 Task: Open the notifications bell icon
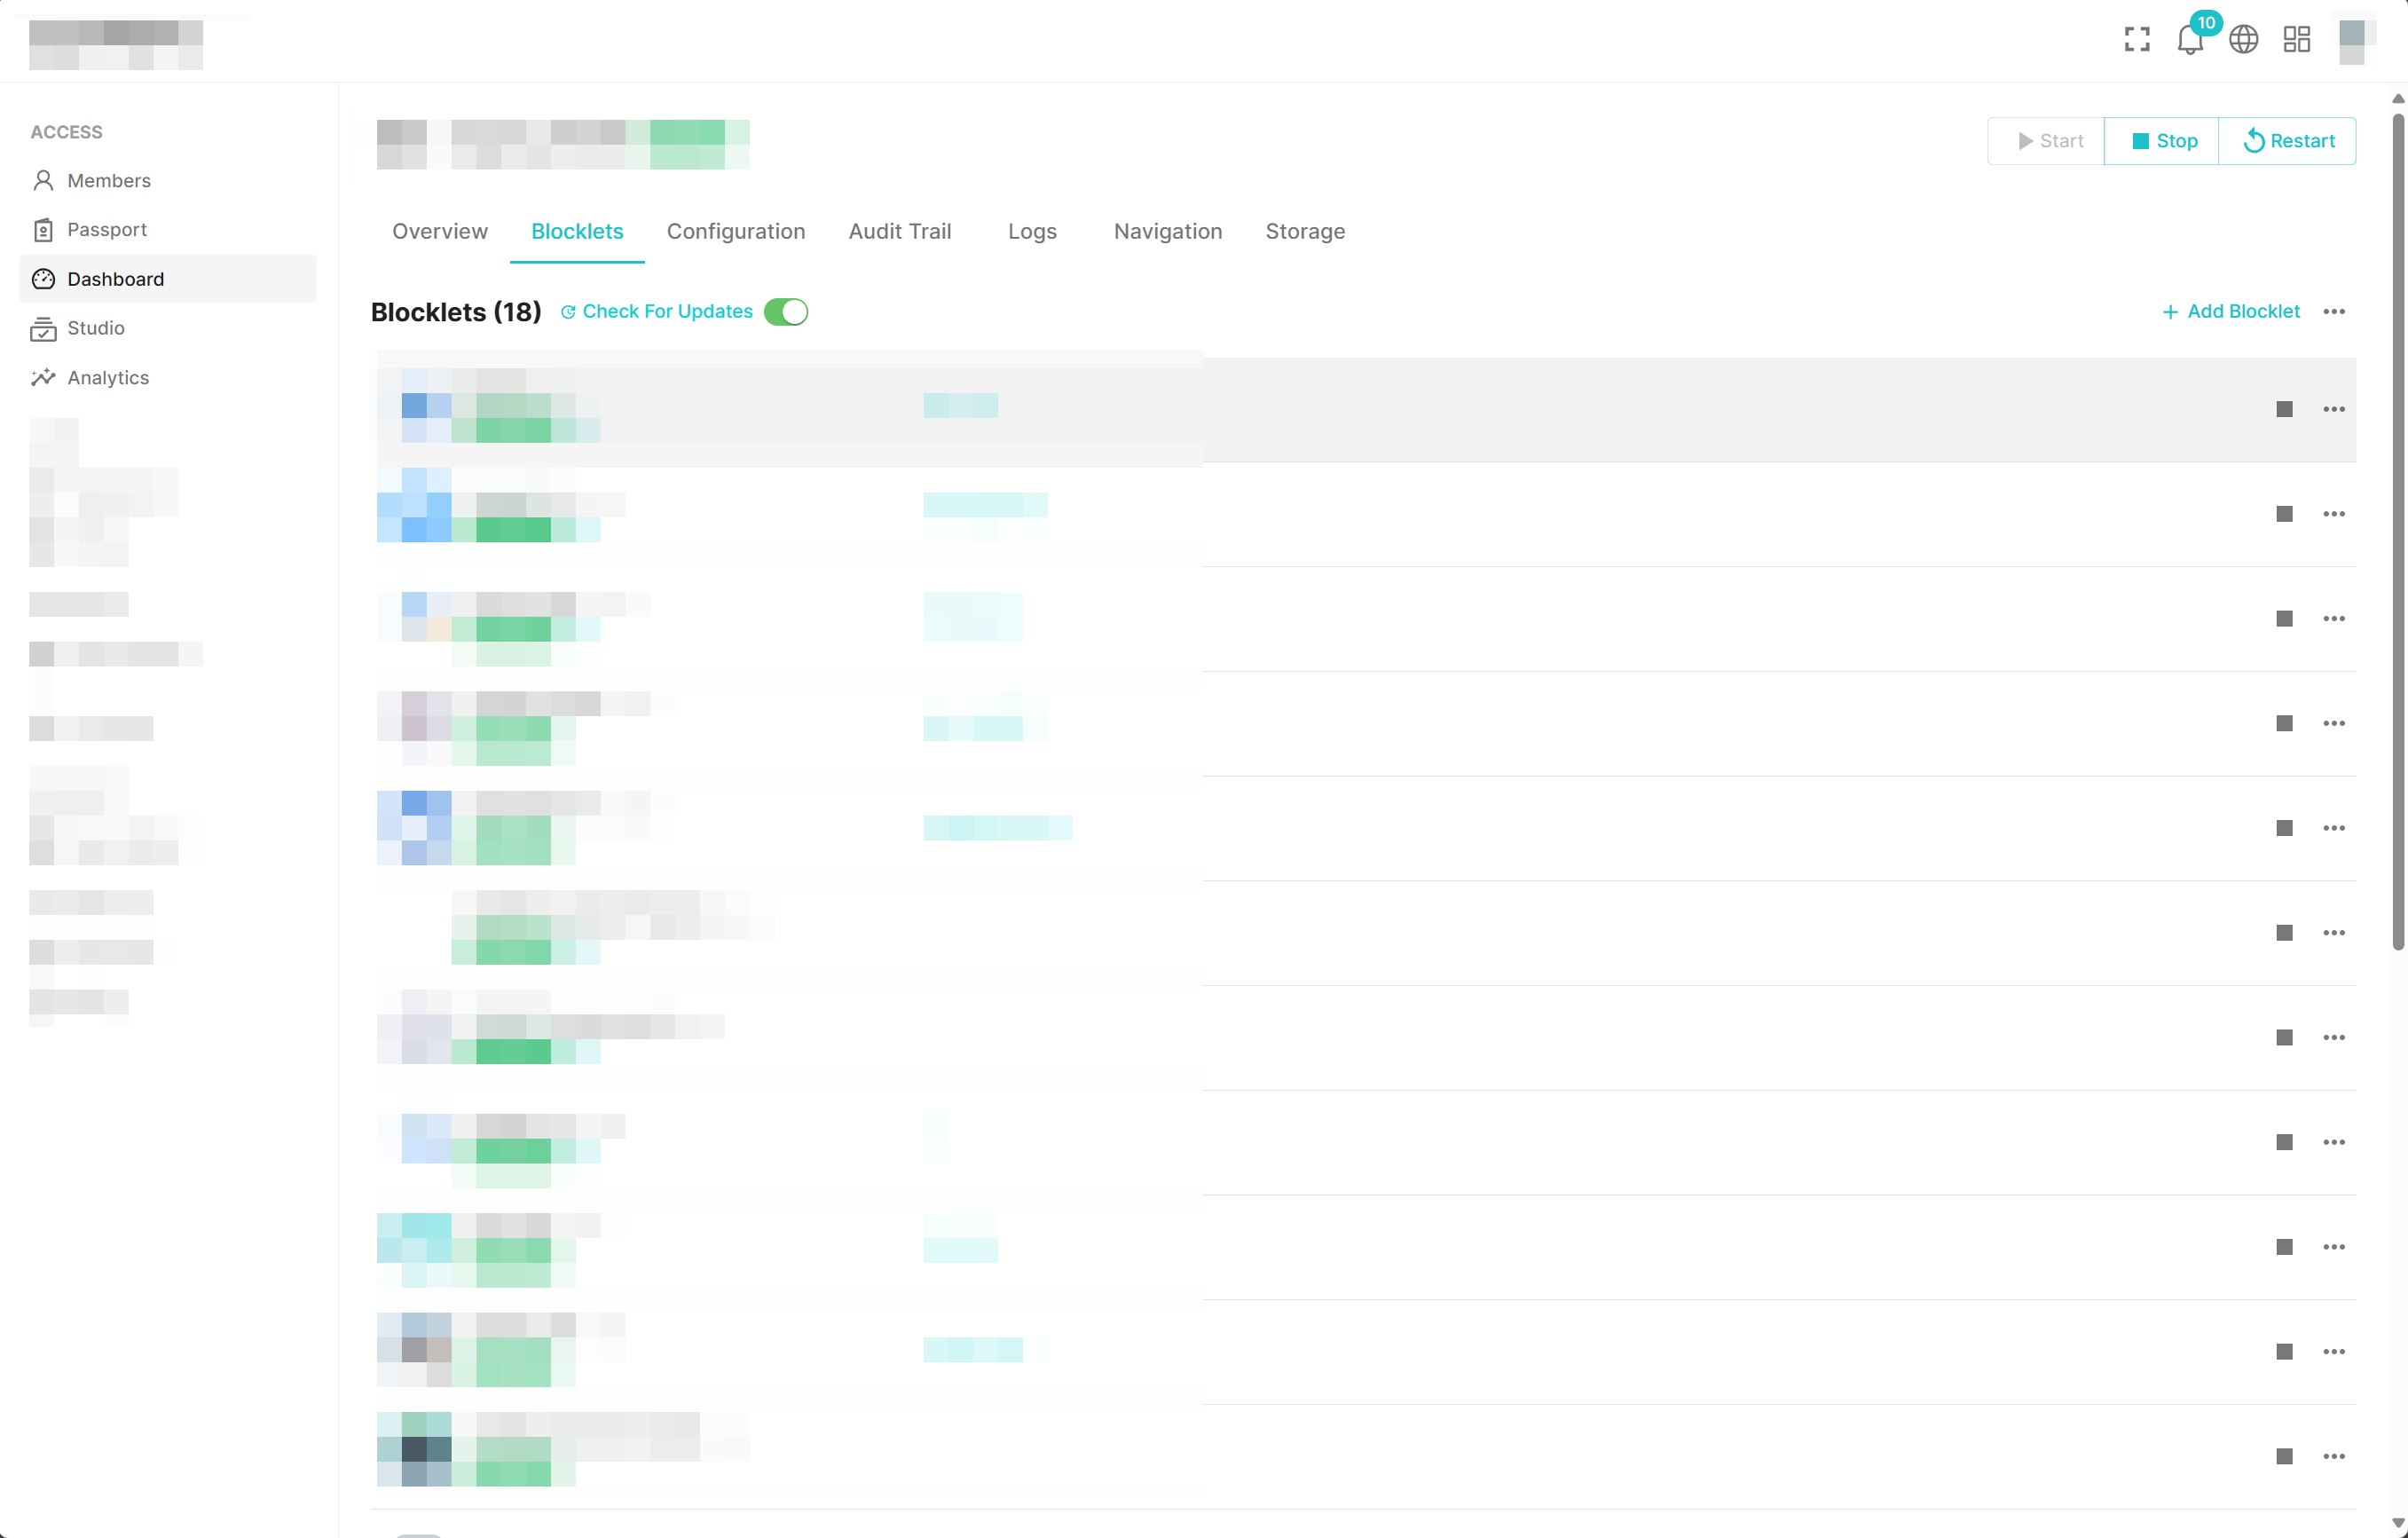point(2189,40)
